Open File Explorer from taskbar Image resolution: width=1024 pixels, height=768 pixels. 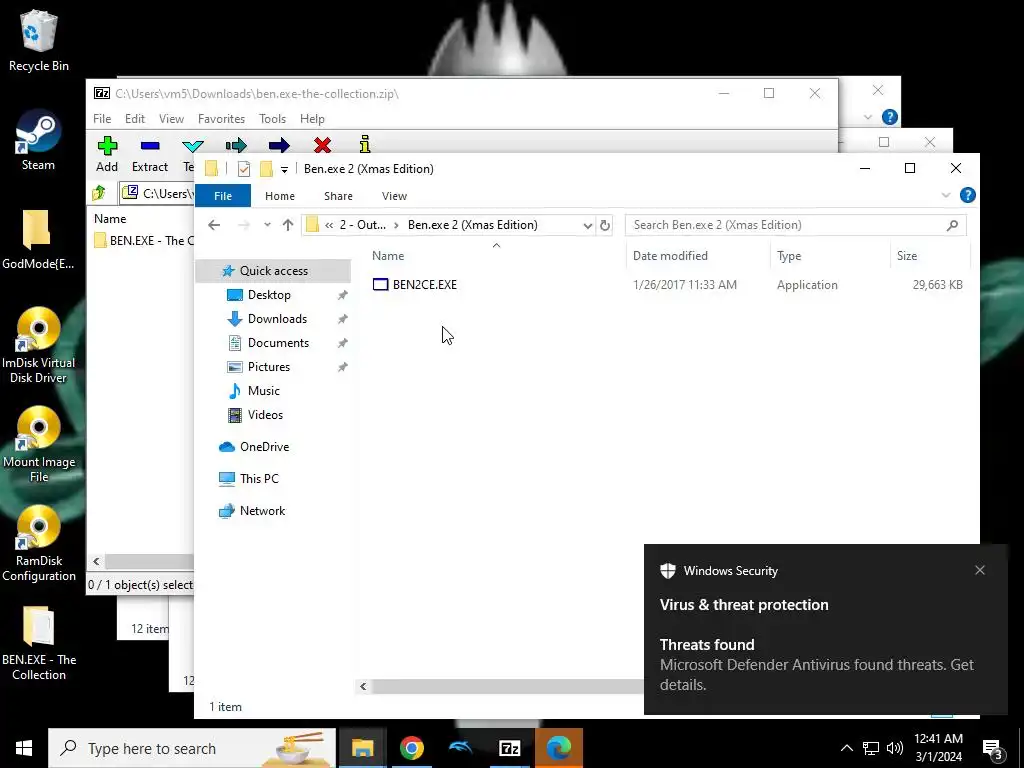point(362,748)
